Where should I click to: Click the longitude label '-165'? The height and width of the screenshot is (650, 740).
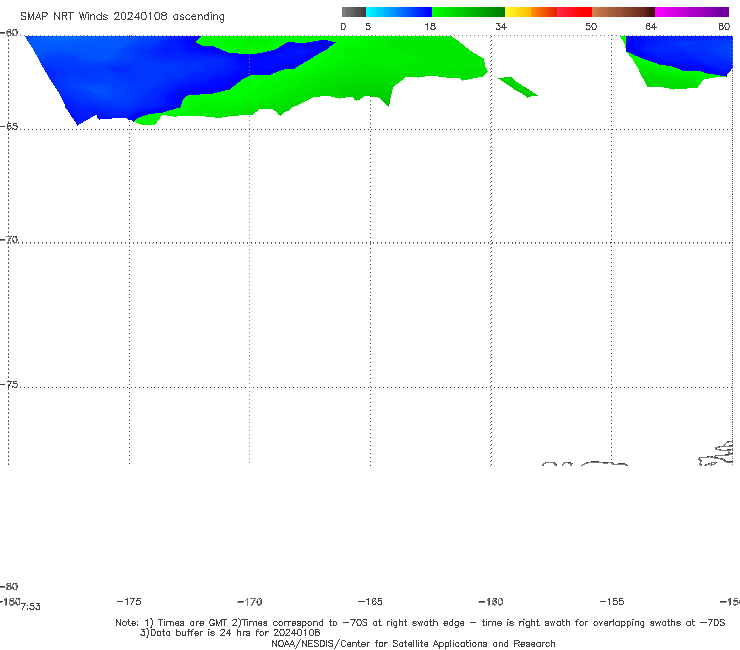[370, 601]
